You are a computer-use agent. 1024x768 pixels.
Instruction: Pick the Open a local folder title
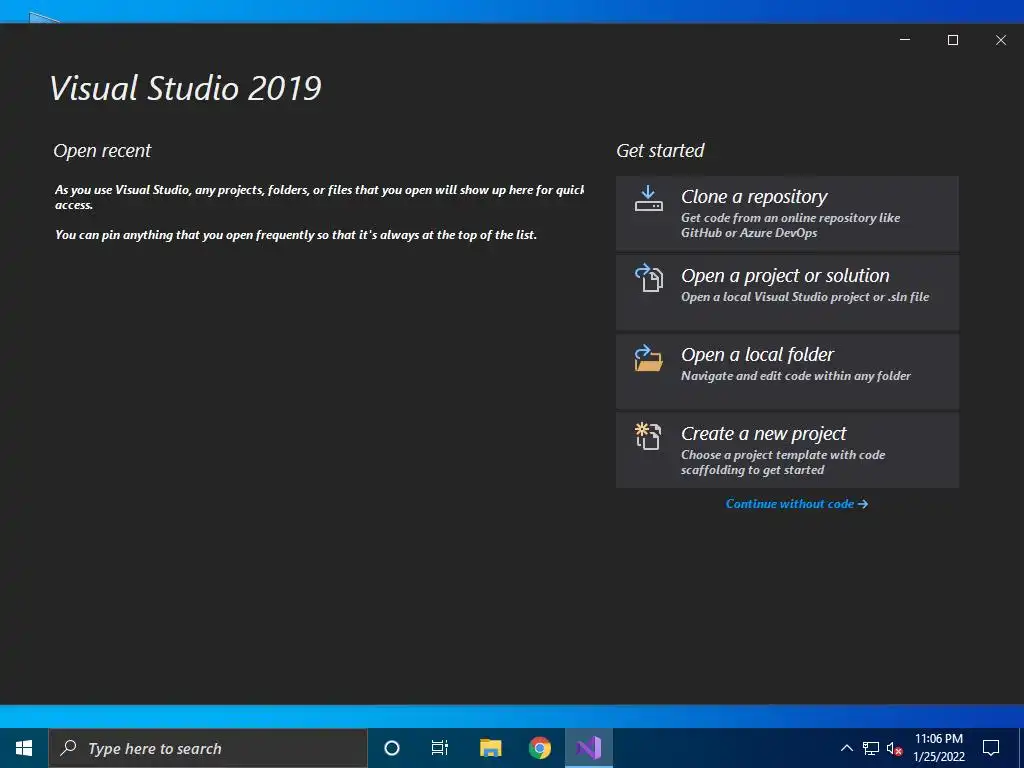[x=757, y=355]
